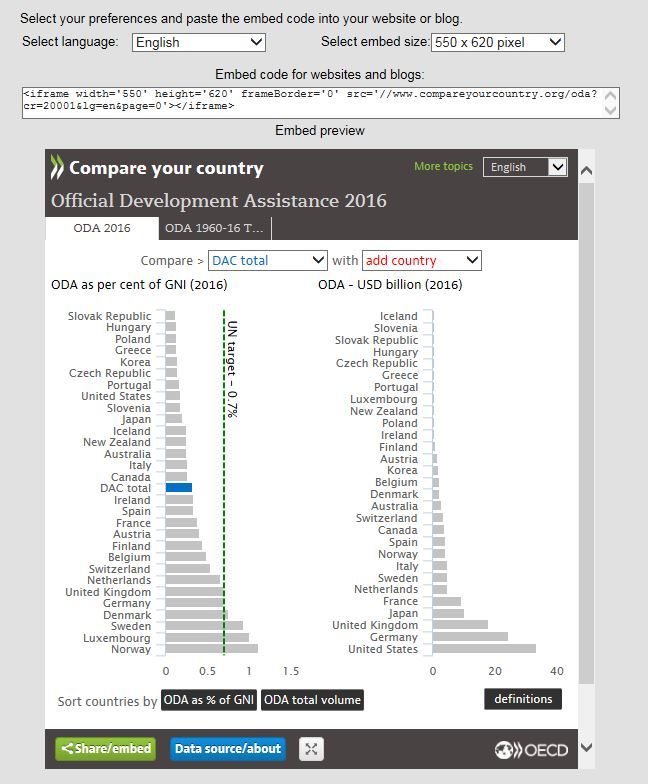Click the blue DAC total bar

pos(178,488)
